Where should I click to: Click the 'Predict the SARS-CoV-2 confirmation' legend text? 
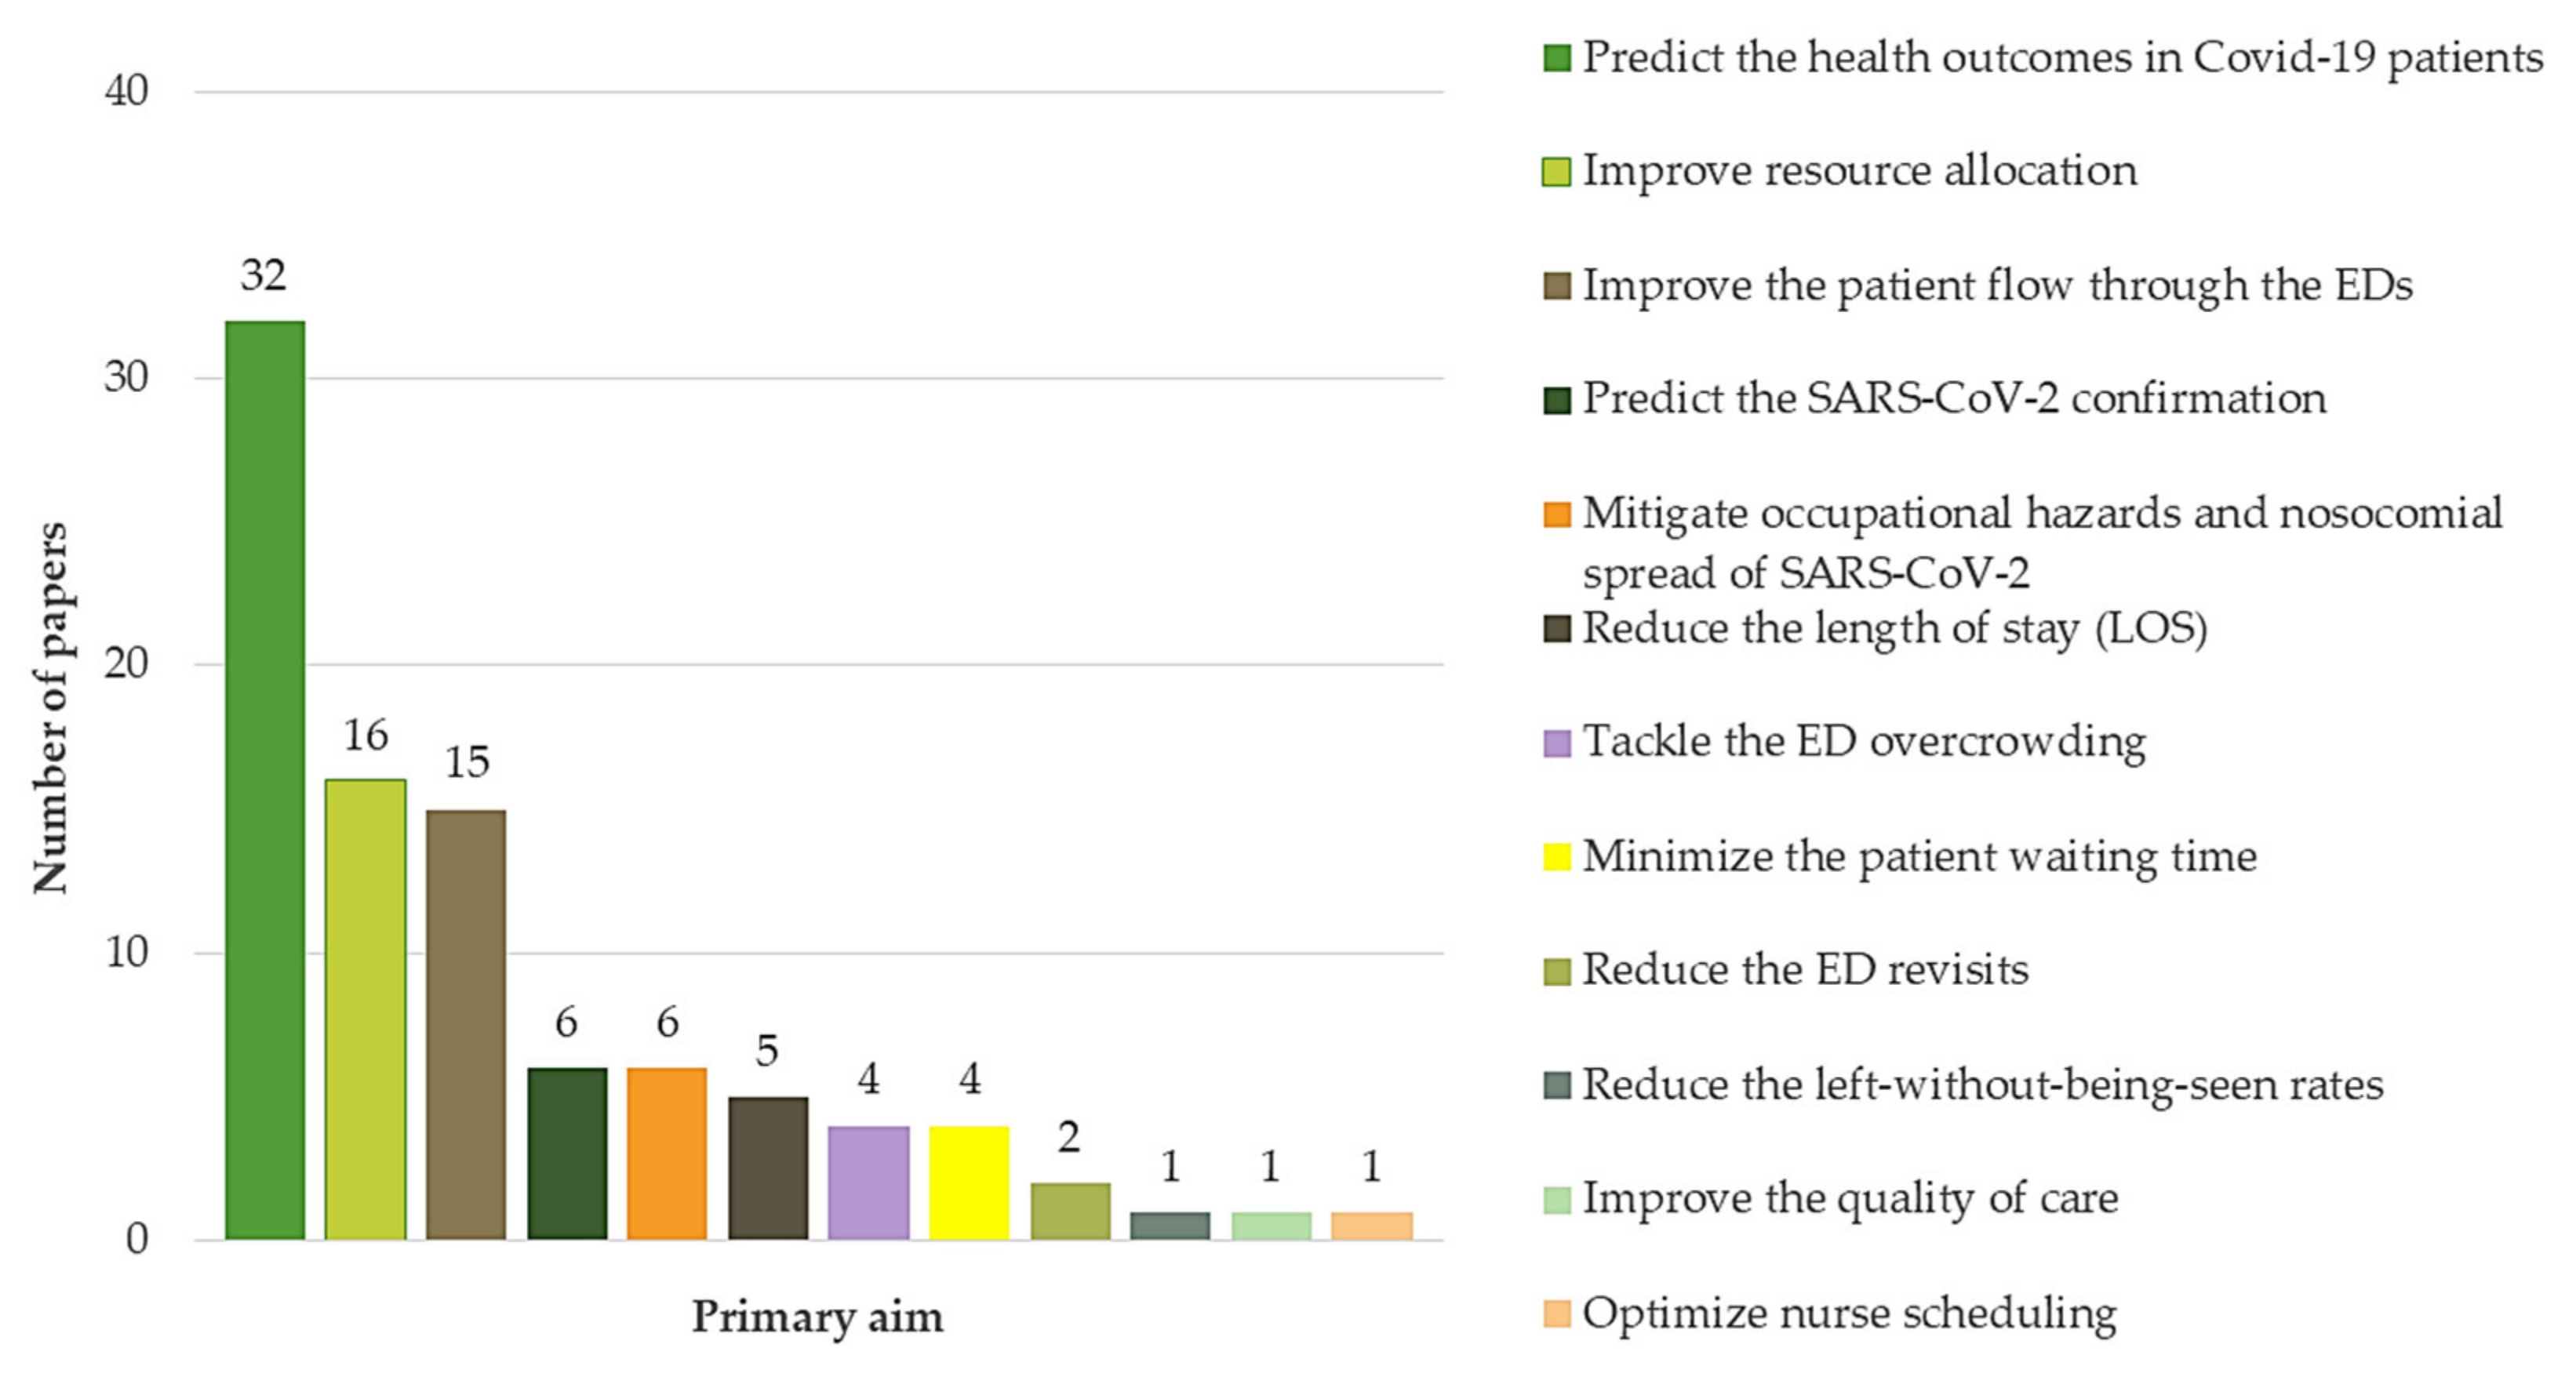1954,399
